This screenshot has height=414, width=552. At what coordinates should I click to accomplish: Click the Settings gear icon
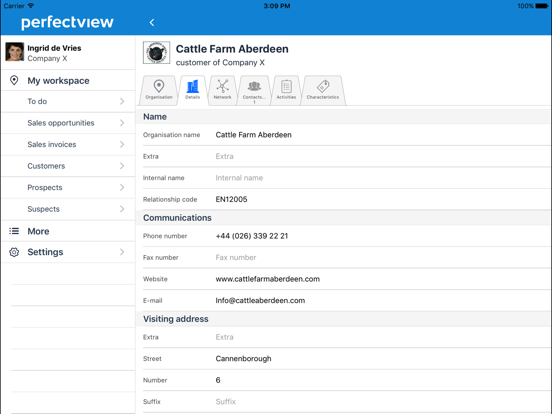click(x=14, y=252)
